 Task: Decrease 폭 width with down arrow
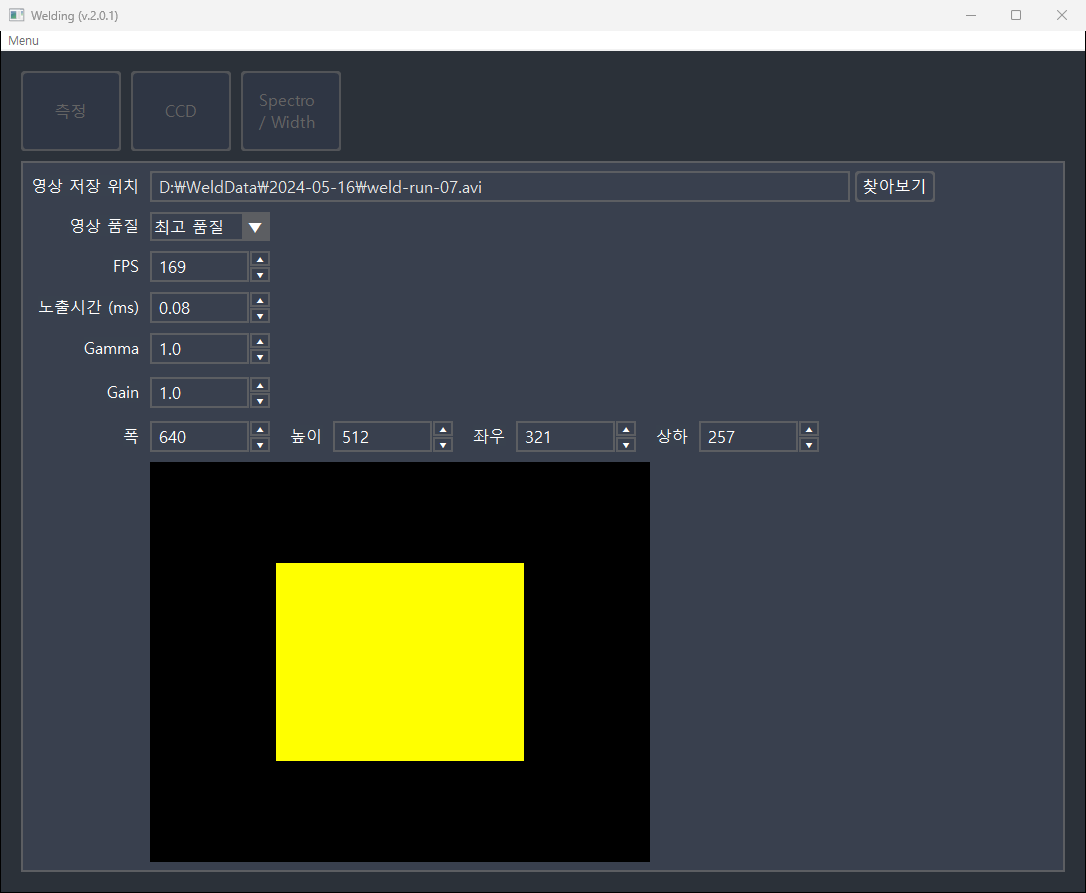[x=260, y=445]
